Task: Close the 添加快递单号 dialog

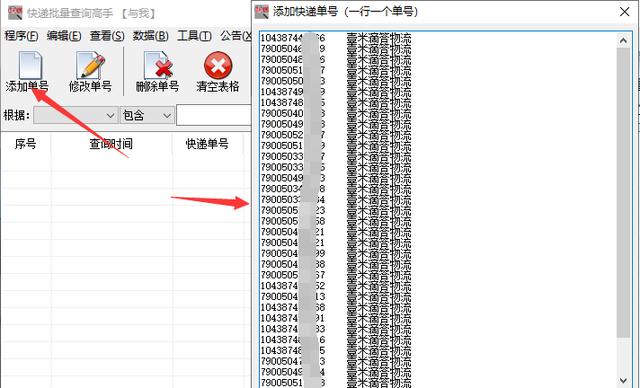Action: click(x=624, y=12)
